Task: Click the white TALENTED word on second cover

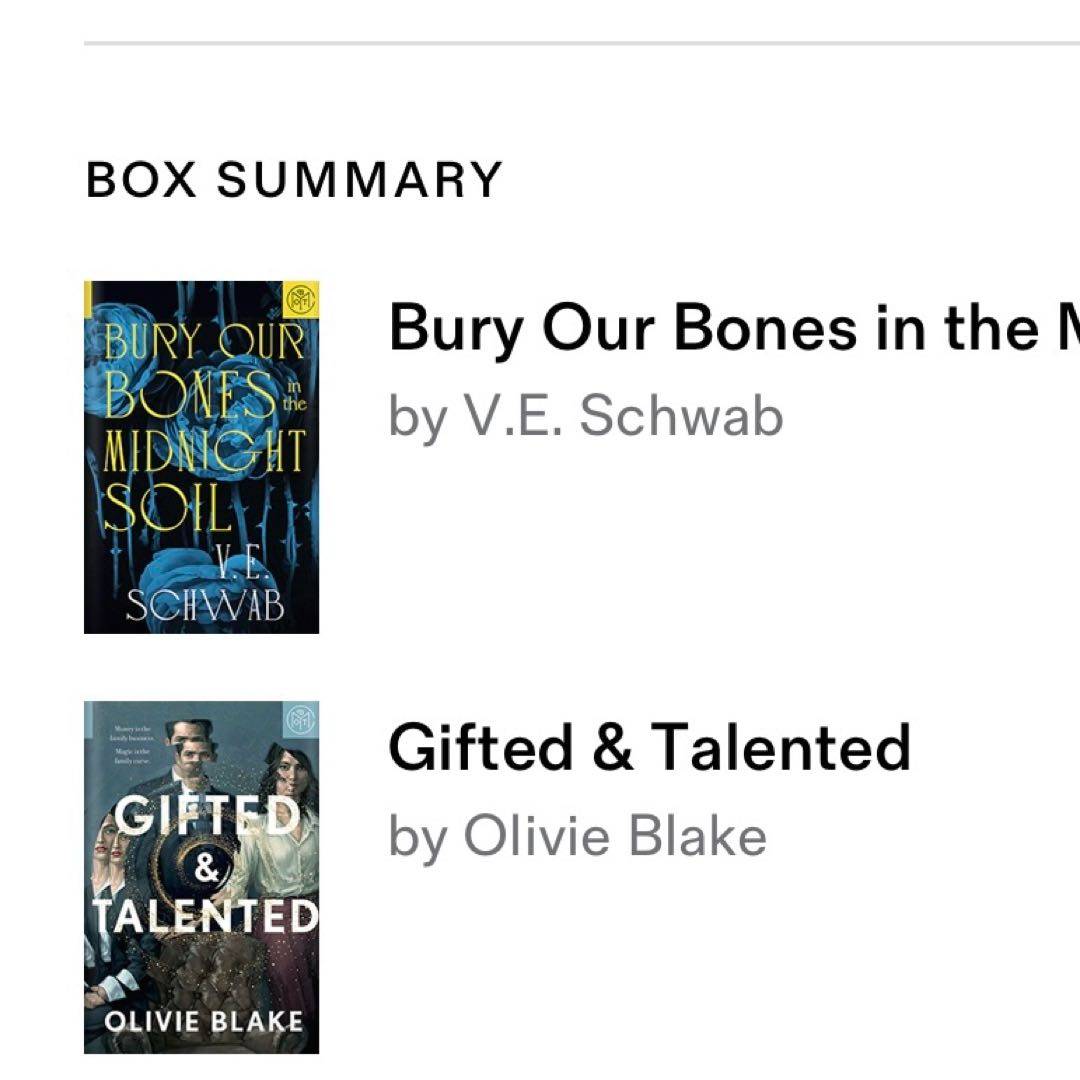Action: pos(206,916)
